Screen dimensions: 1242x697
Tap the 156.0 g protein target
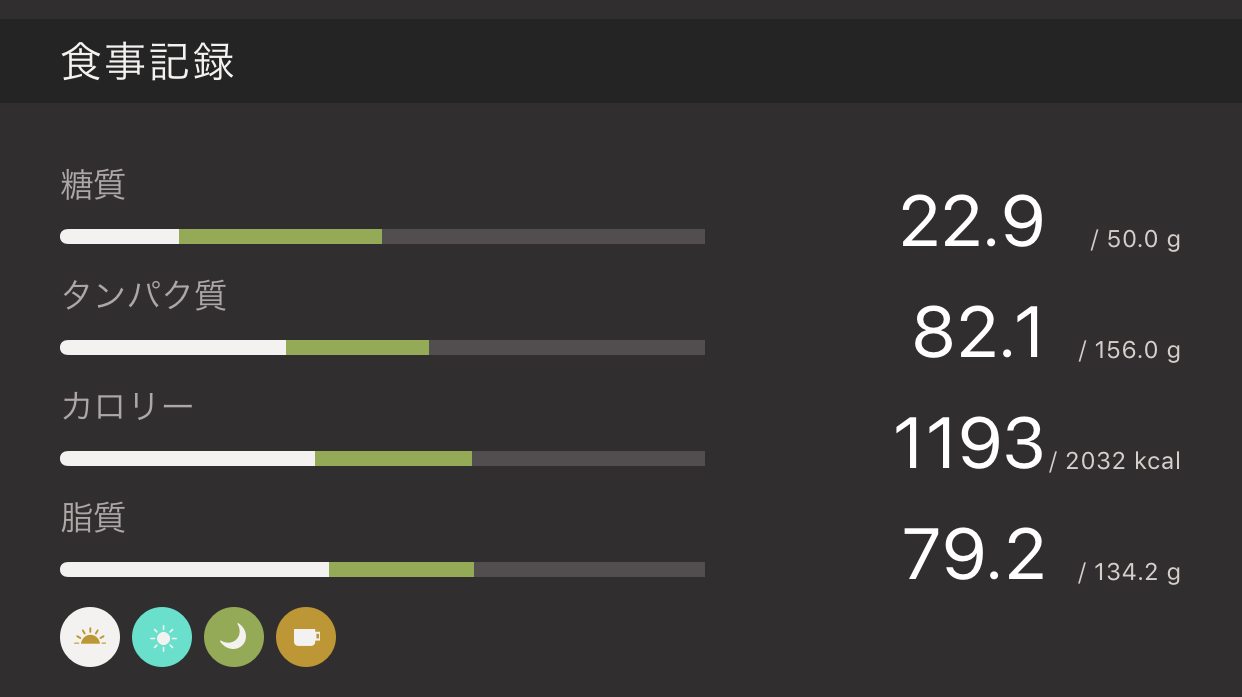tap(1129, 351)
